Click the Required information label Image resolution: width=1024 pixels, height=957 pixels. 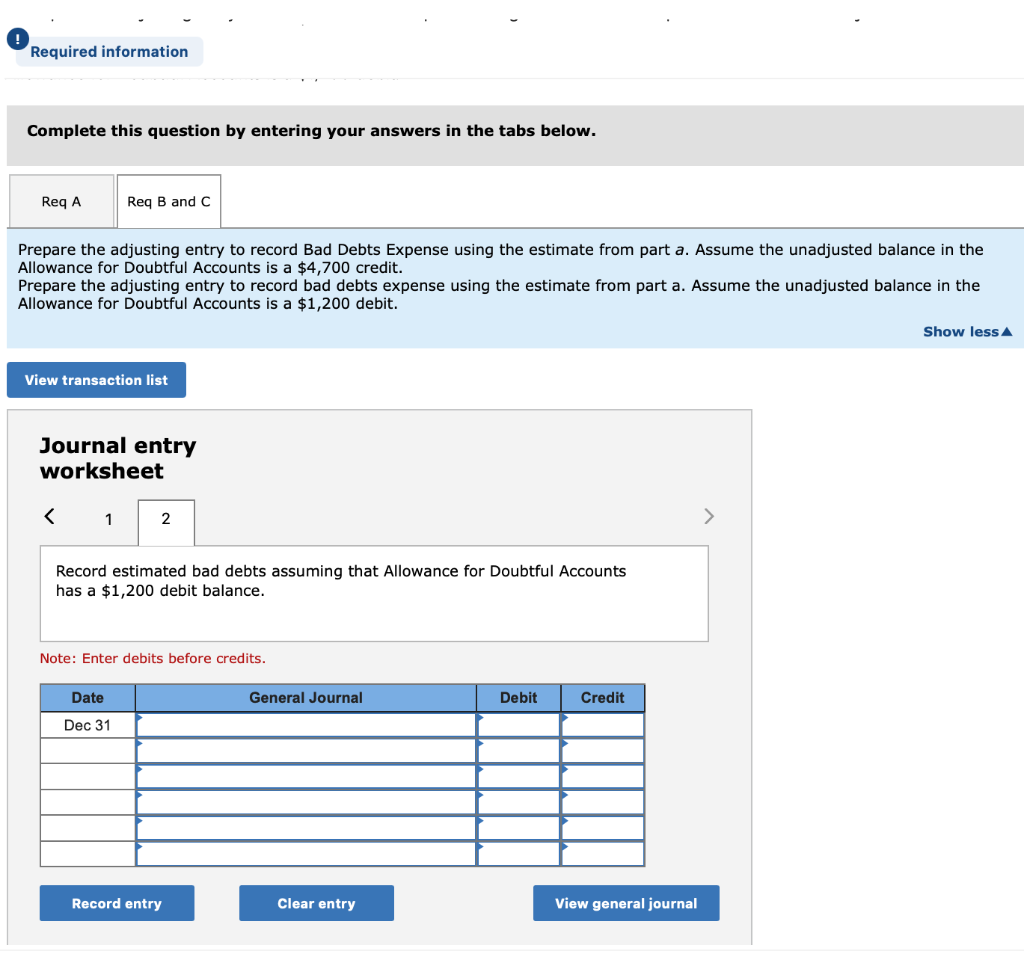pos(109,52)
